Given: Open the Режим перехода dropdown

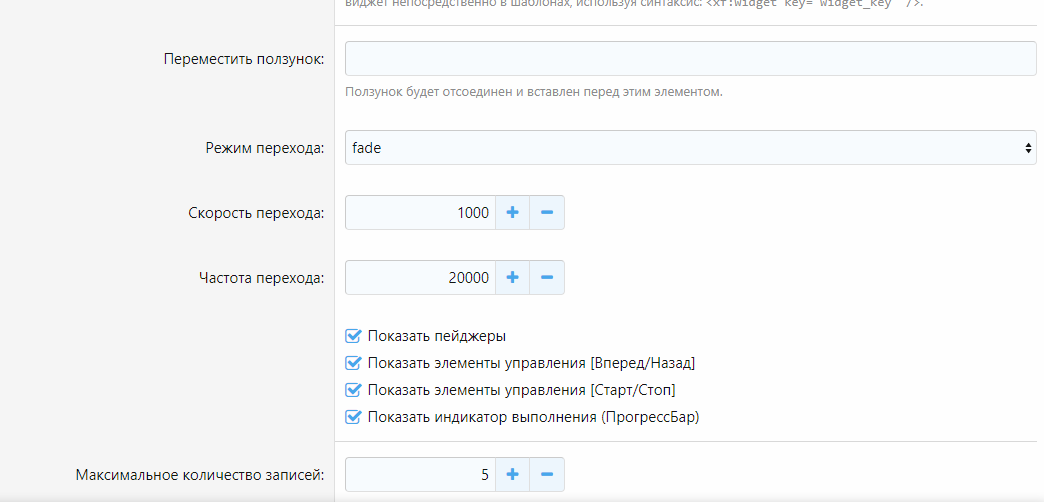Looking at the screenshot, I should click(x=690, y=148).
